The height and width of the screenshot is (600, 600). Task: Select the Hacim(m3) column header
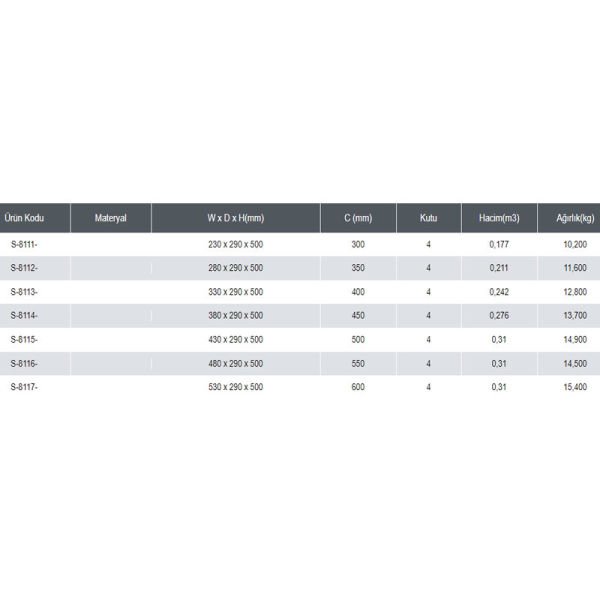coord(499,218)
